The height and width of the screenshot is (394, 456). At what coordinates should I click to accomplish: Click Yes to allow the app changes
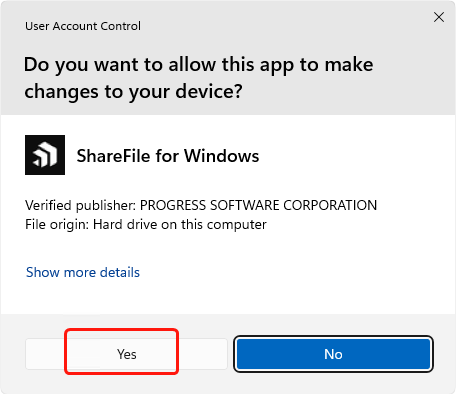(x=126, y=354)
